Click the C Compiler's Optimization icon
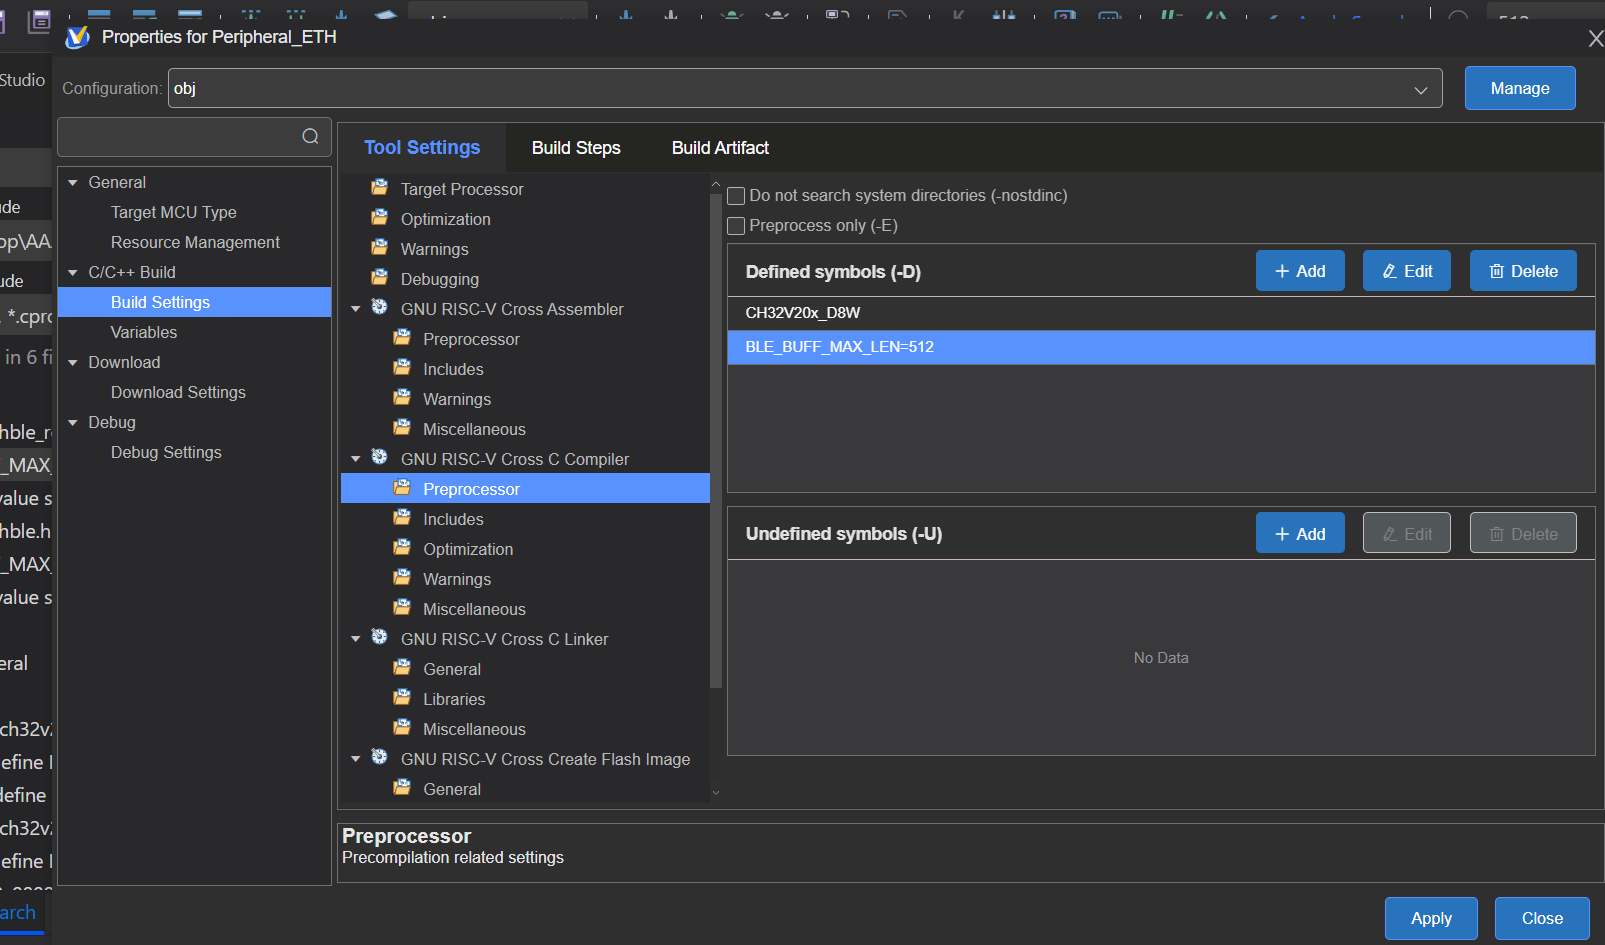This screenshot has height=945, width=1605. (x=402, y=548)
